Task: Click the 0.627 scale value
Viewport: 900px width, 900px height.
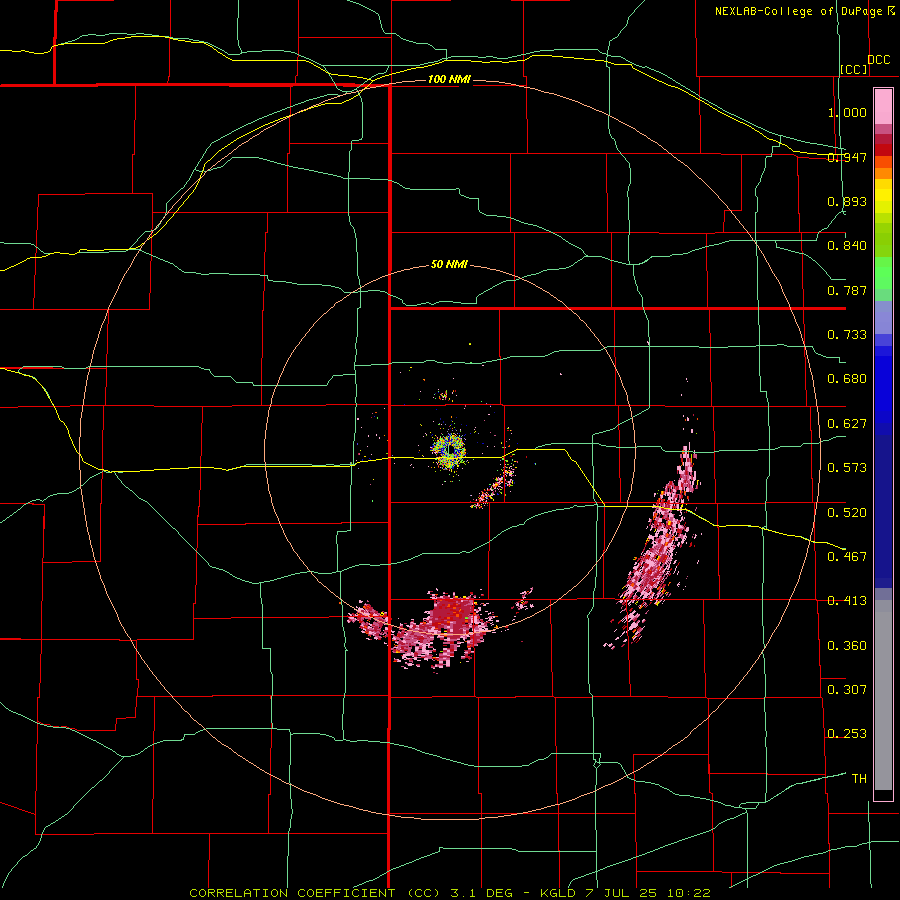Action: (x=847, y=424)
